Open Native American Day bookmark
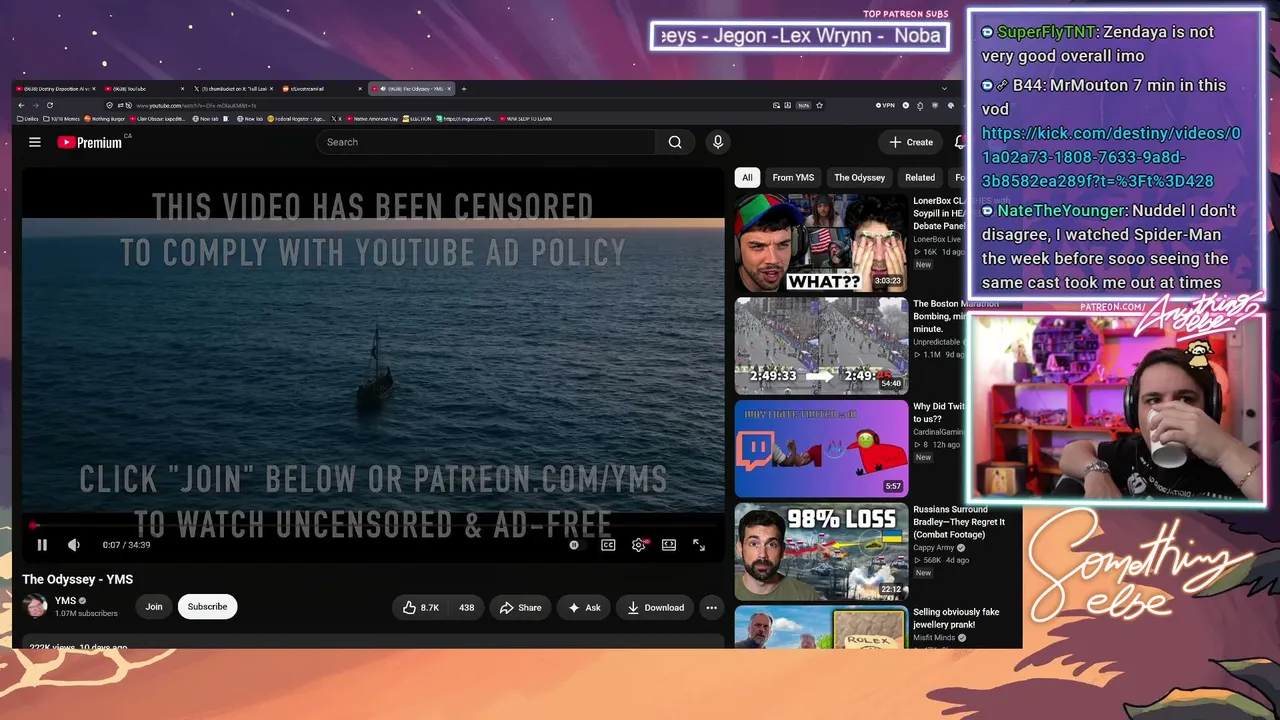Screen dimensions: 1280x720 pos(371,119)
